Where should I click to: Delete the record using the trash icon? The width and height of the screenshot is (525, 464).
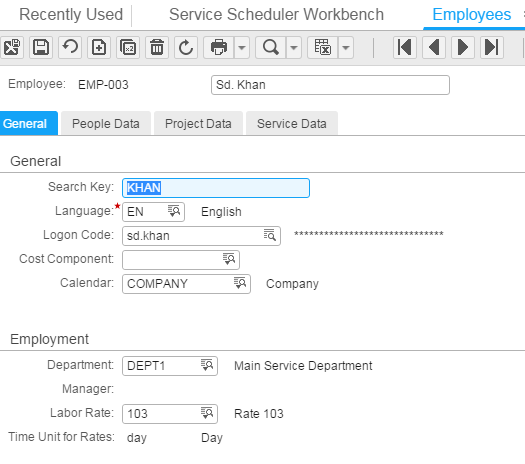[157, 47]
